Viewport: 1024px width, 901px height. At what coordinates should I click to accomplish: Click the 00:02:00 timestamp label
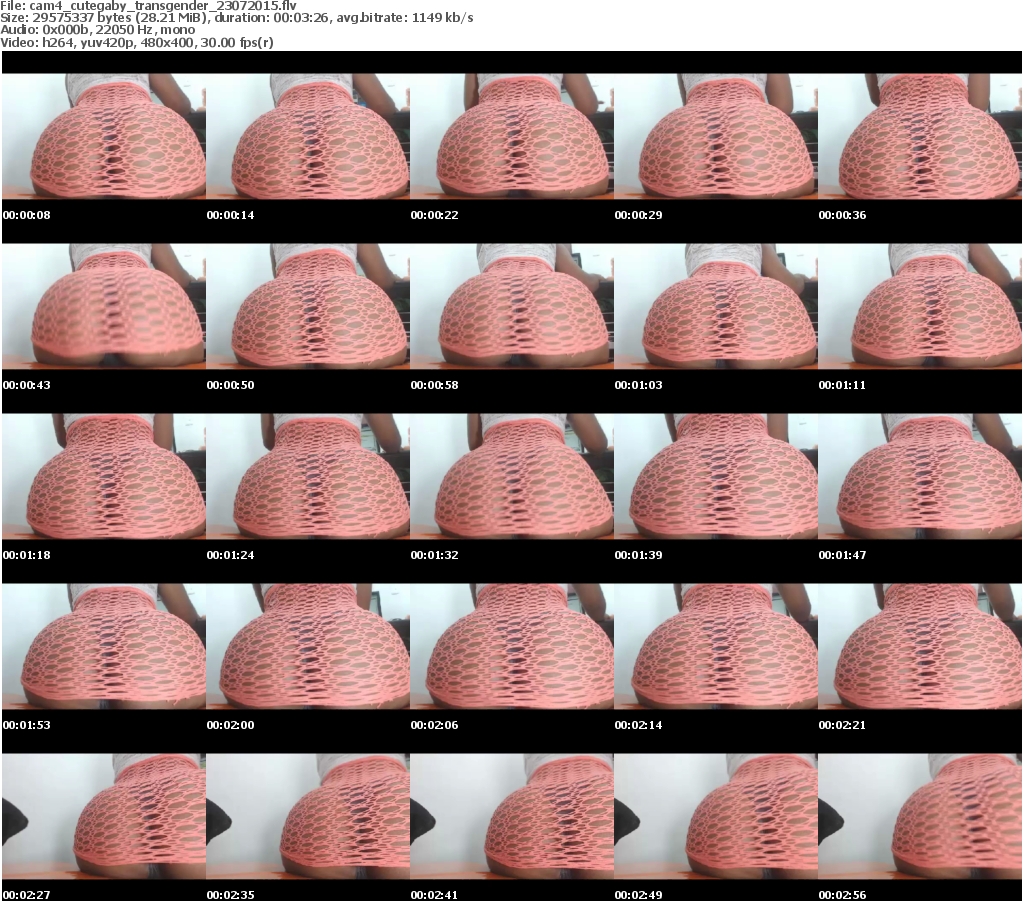point(231,725)
